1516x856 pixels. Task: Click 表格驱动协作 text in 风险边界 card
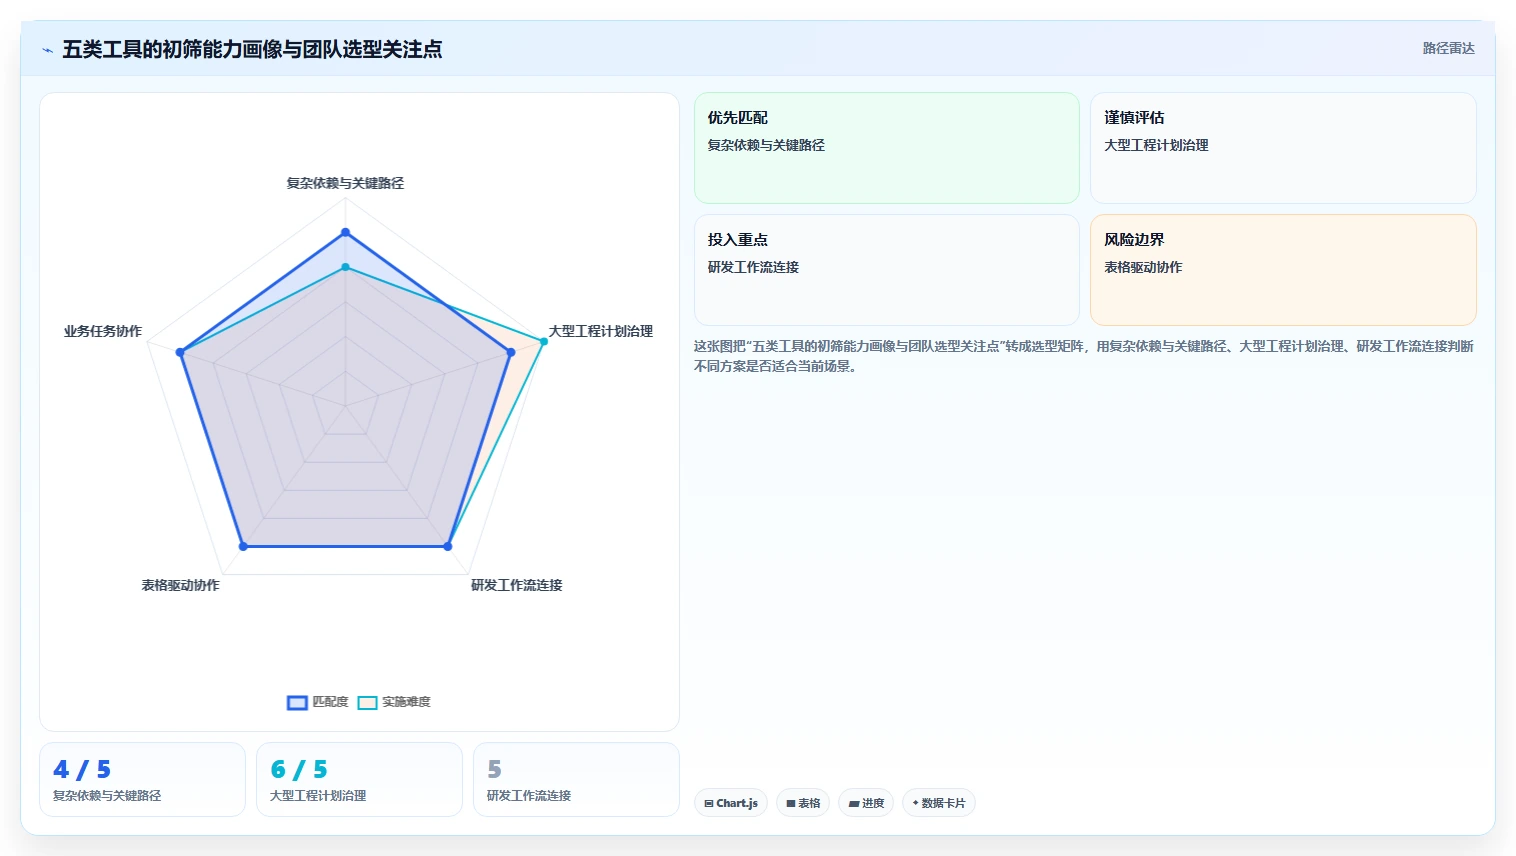[1143, 267]
